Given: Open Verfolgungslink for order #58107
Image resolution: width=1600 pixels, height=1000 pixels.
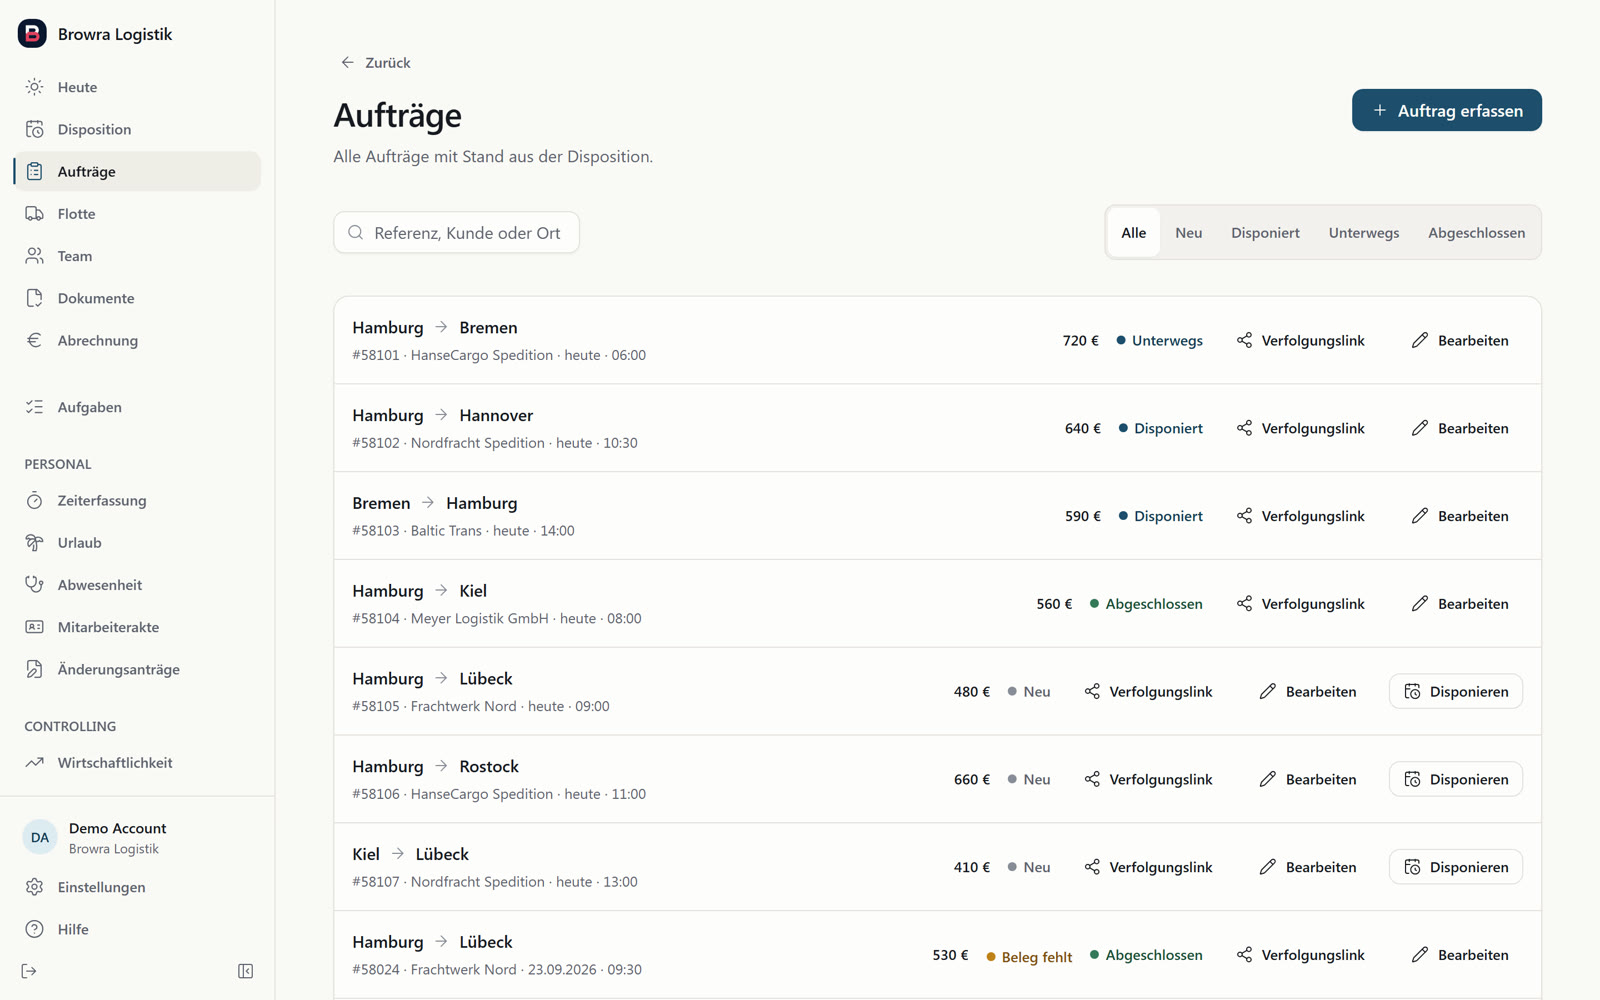Looking at the screenshot, I should (1149, 867).
